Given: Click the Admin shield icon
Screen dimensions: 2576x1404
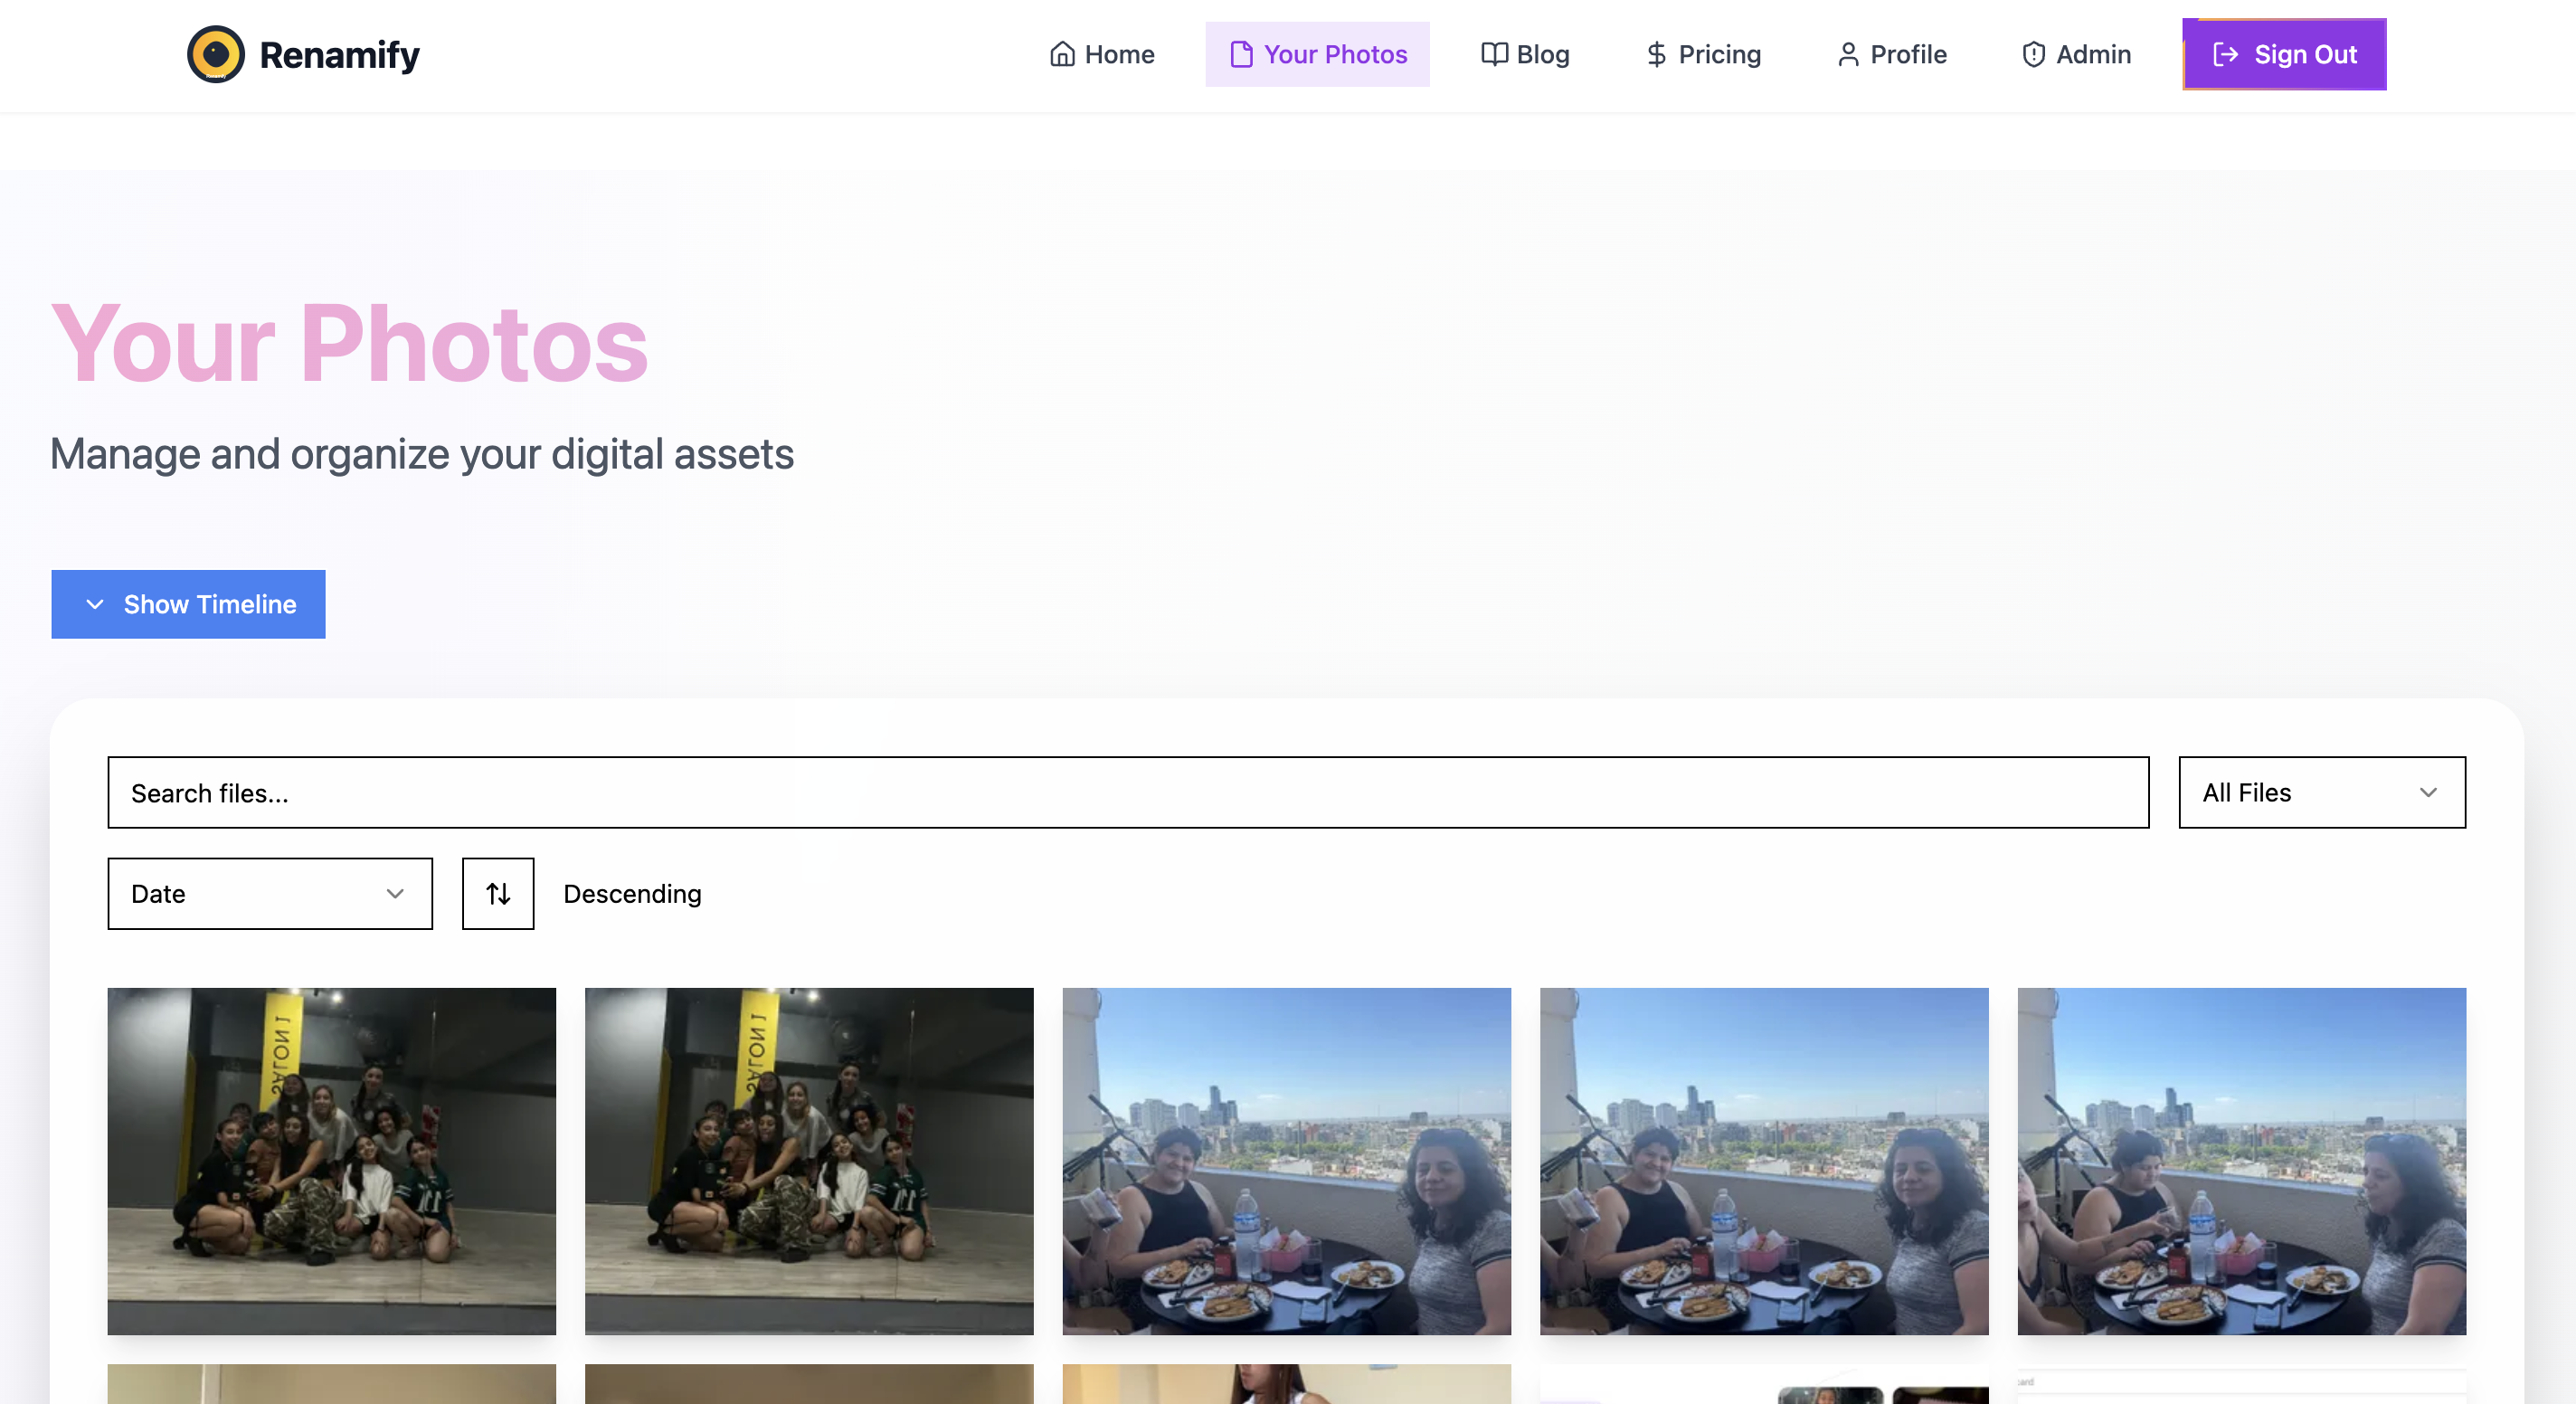Looking at the screenshot, I should pos(2033,54).
